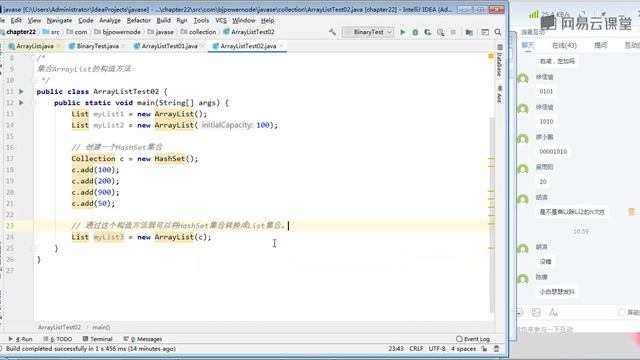Screen dimensions: 640x360
Task: Click the profiler run icon in the toolbar
Action: (440, 32)
